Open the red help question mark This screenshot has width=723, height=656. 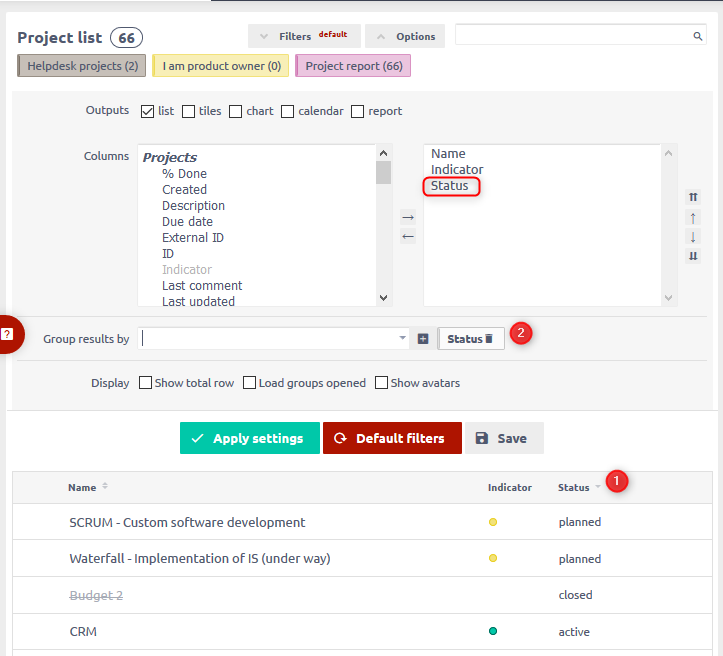(x=8, y=334)
